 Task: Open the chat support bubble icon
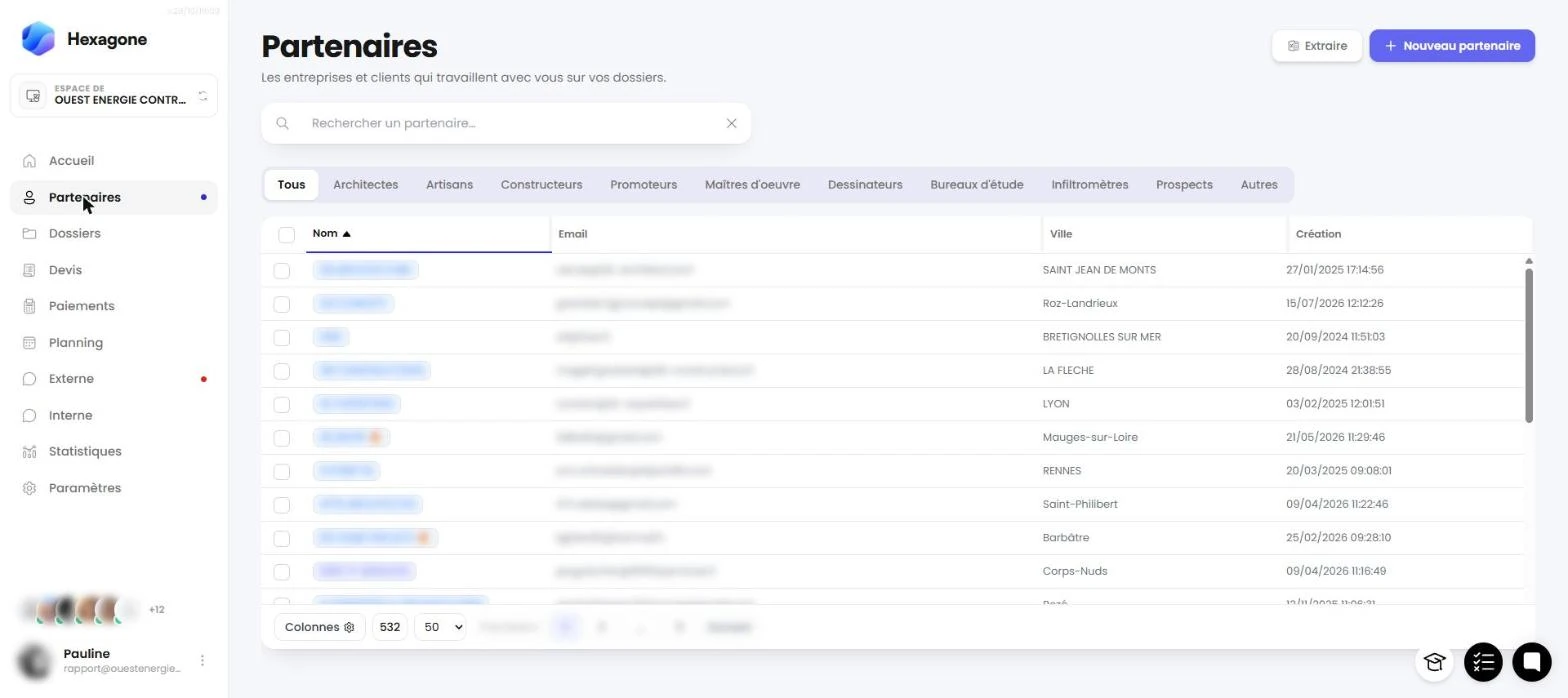(1531, 661)
